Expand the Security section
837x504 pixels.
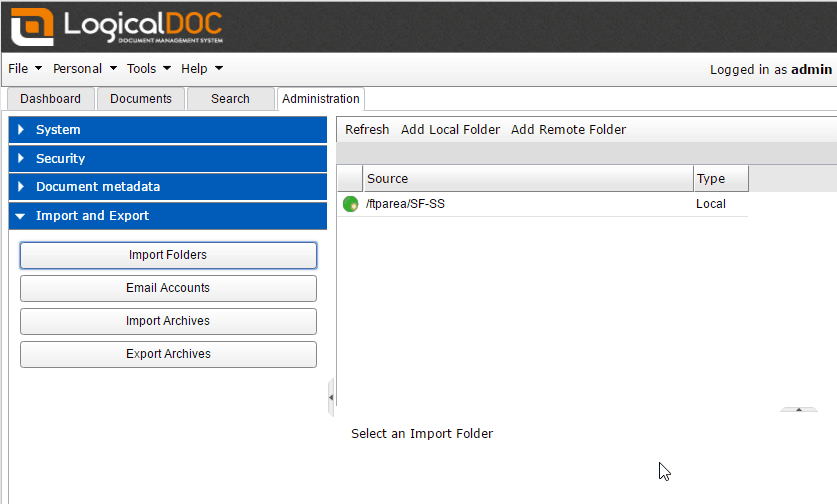[168, 159]
